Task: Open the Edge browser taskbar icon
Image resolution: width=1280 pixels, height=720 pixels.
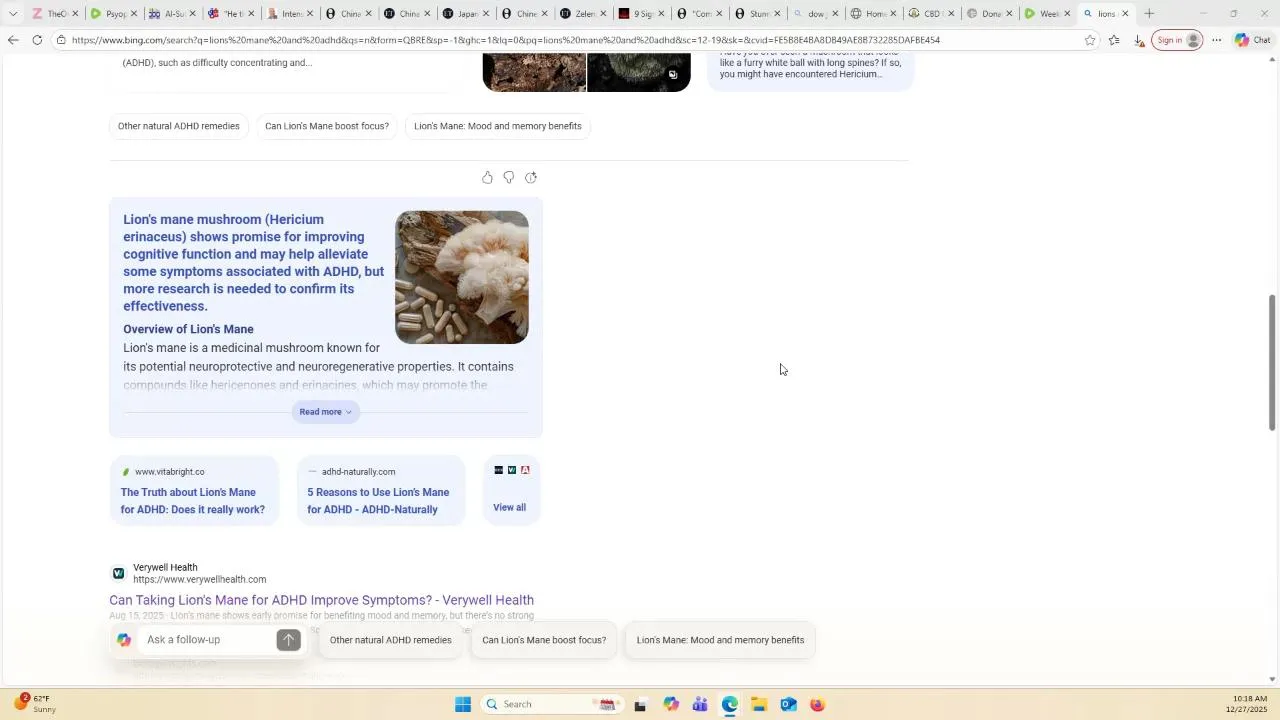Action: point(730,704)
